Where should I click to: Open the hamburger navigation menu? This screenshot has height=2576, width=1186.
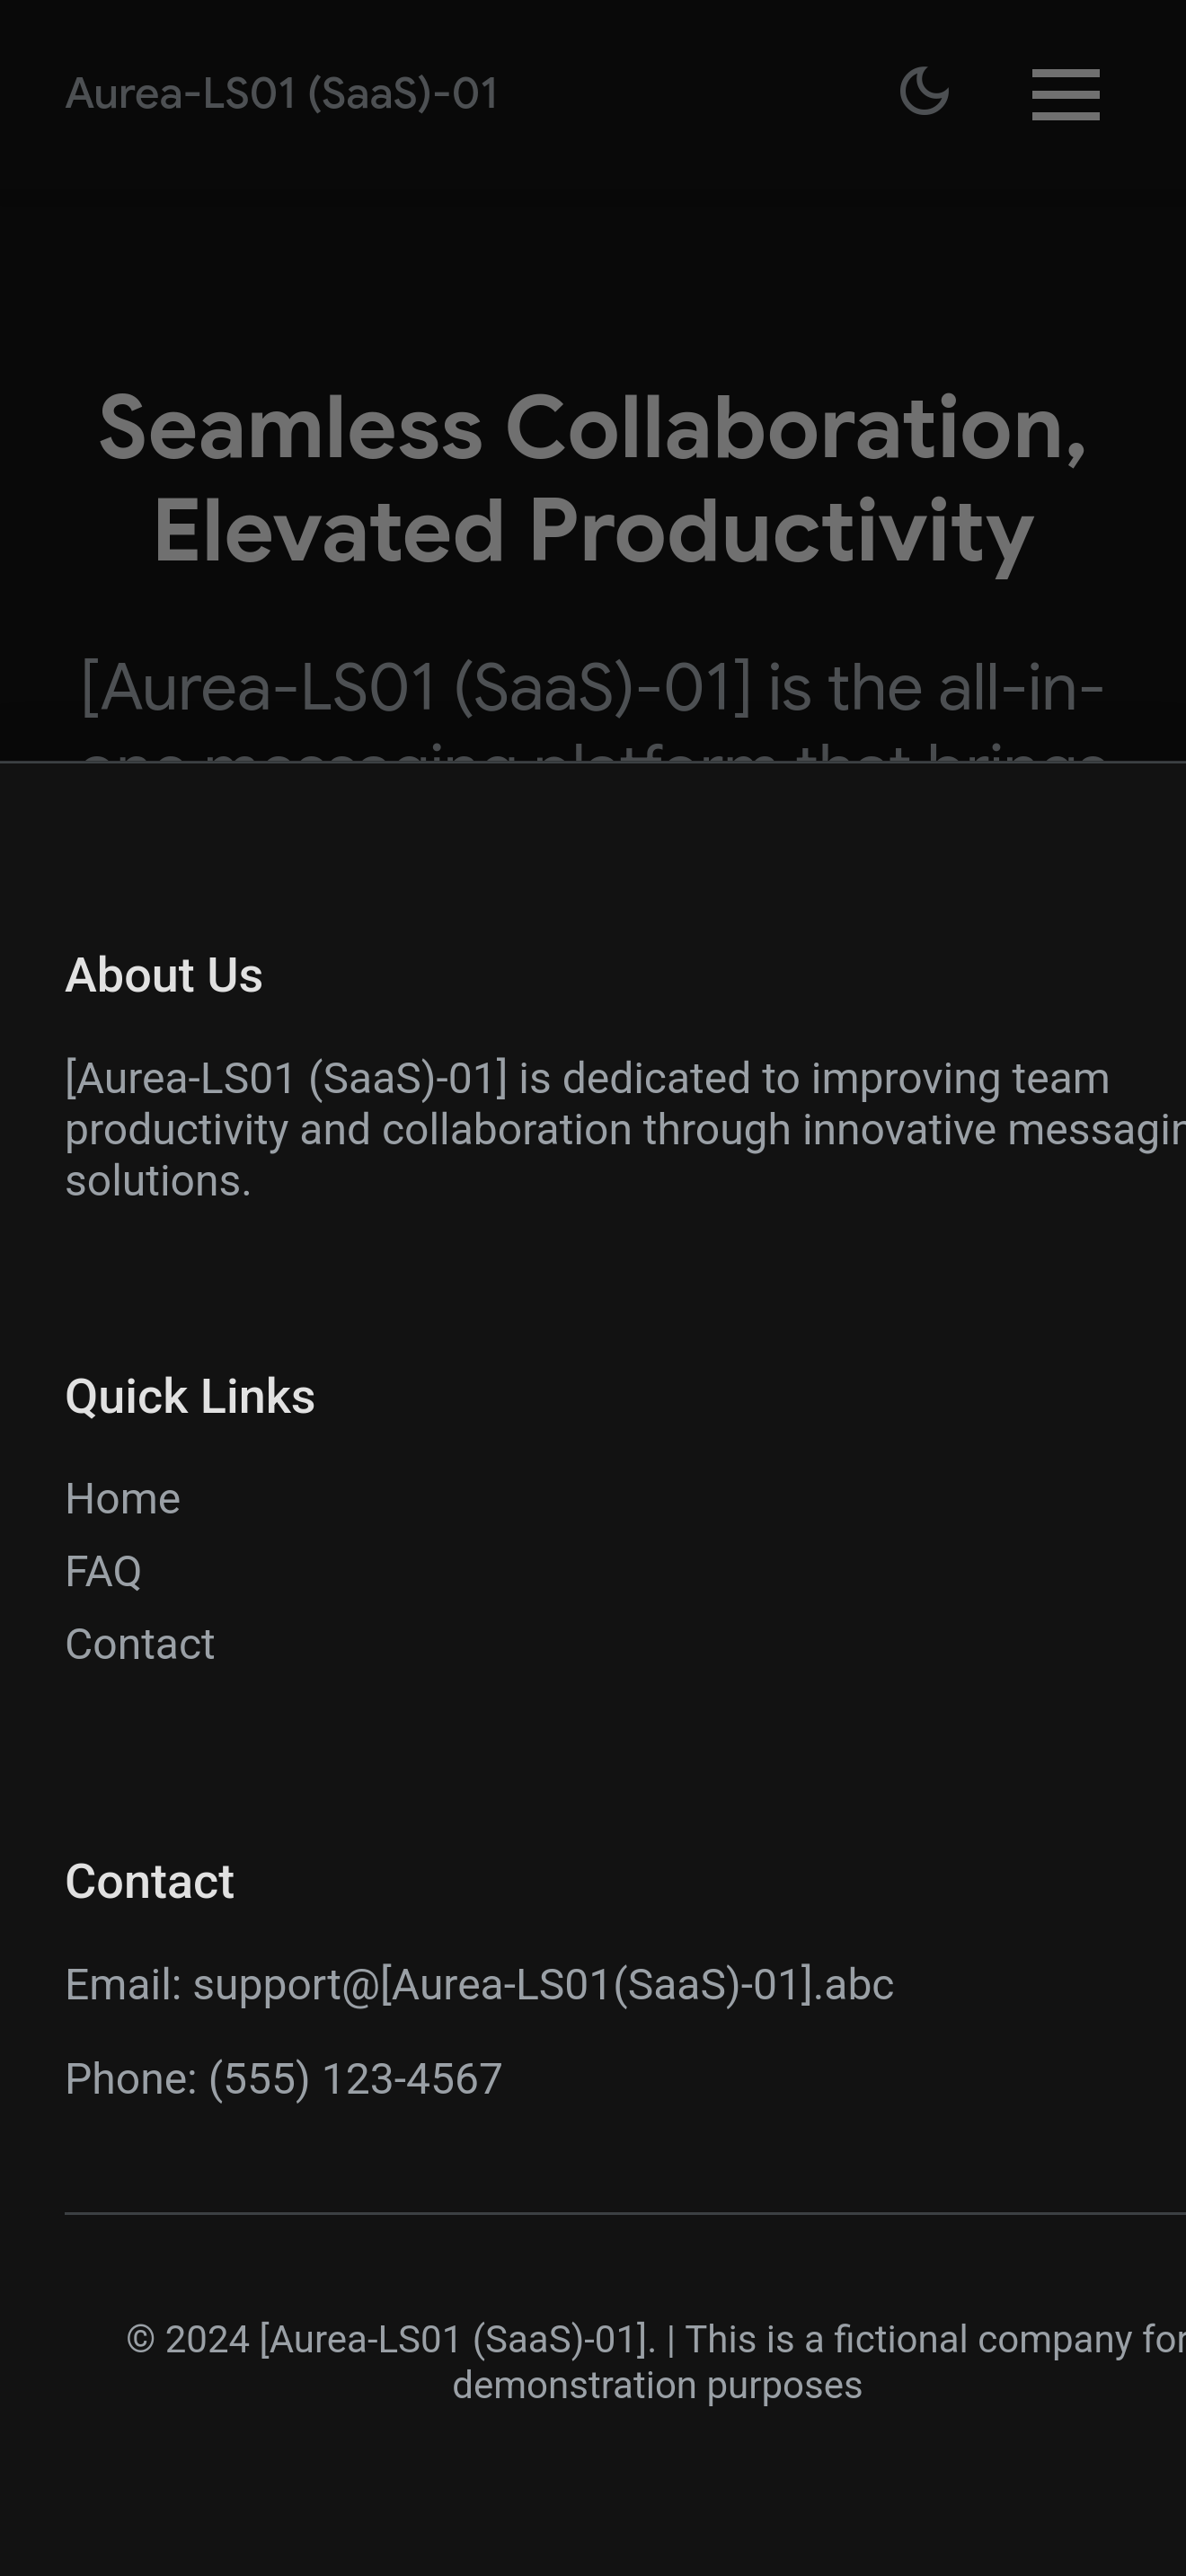1065,95
